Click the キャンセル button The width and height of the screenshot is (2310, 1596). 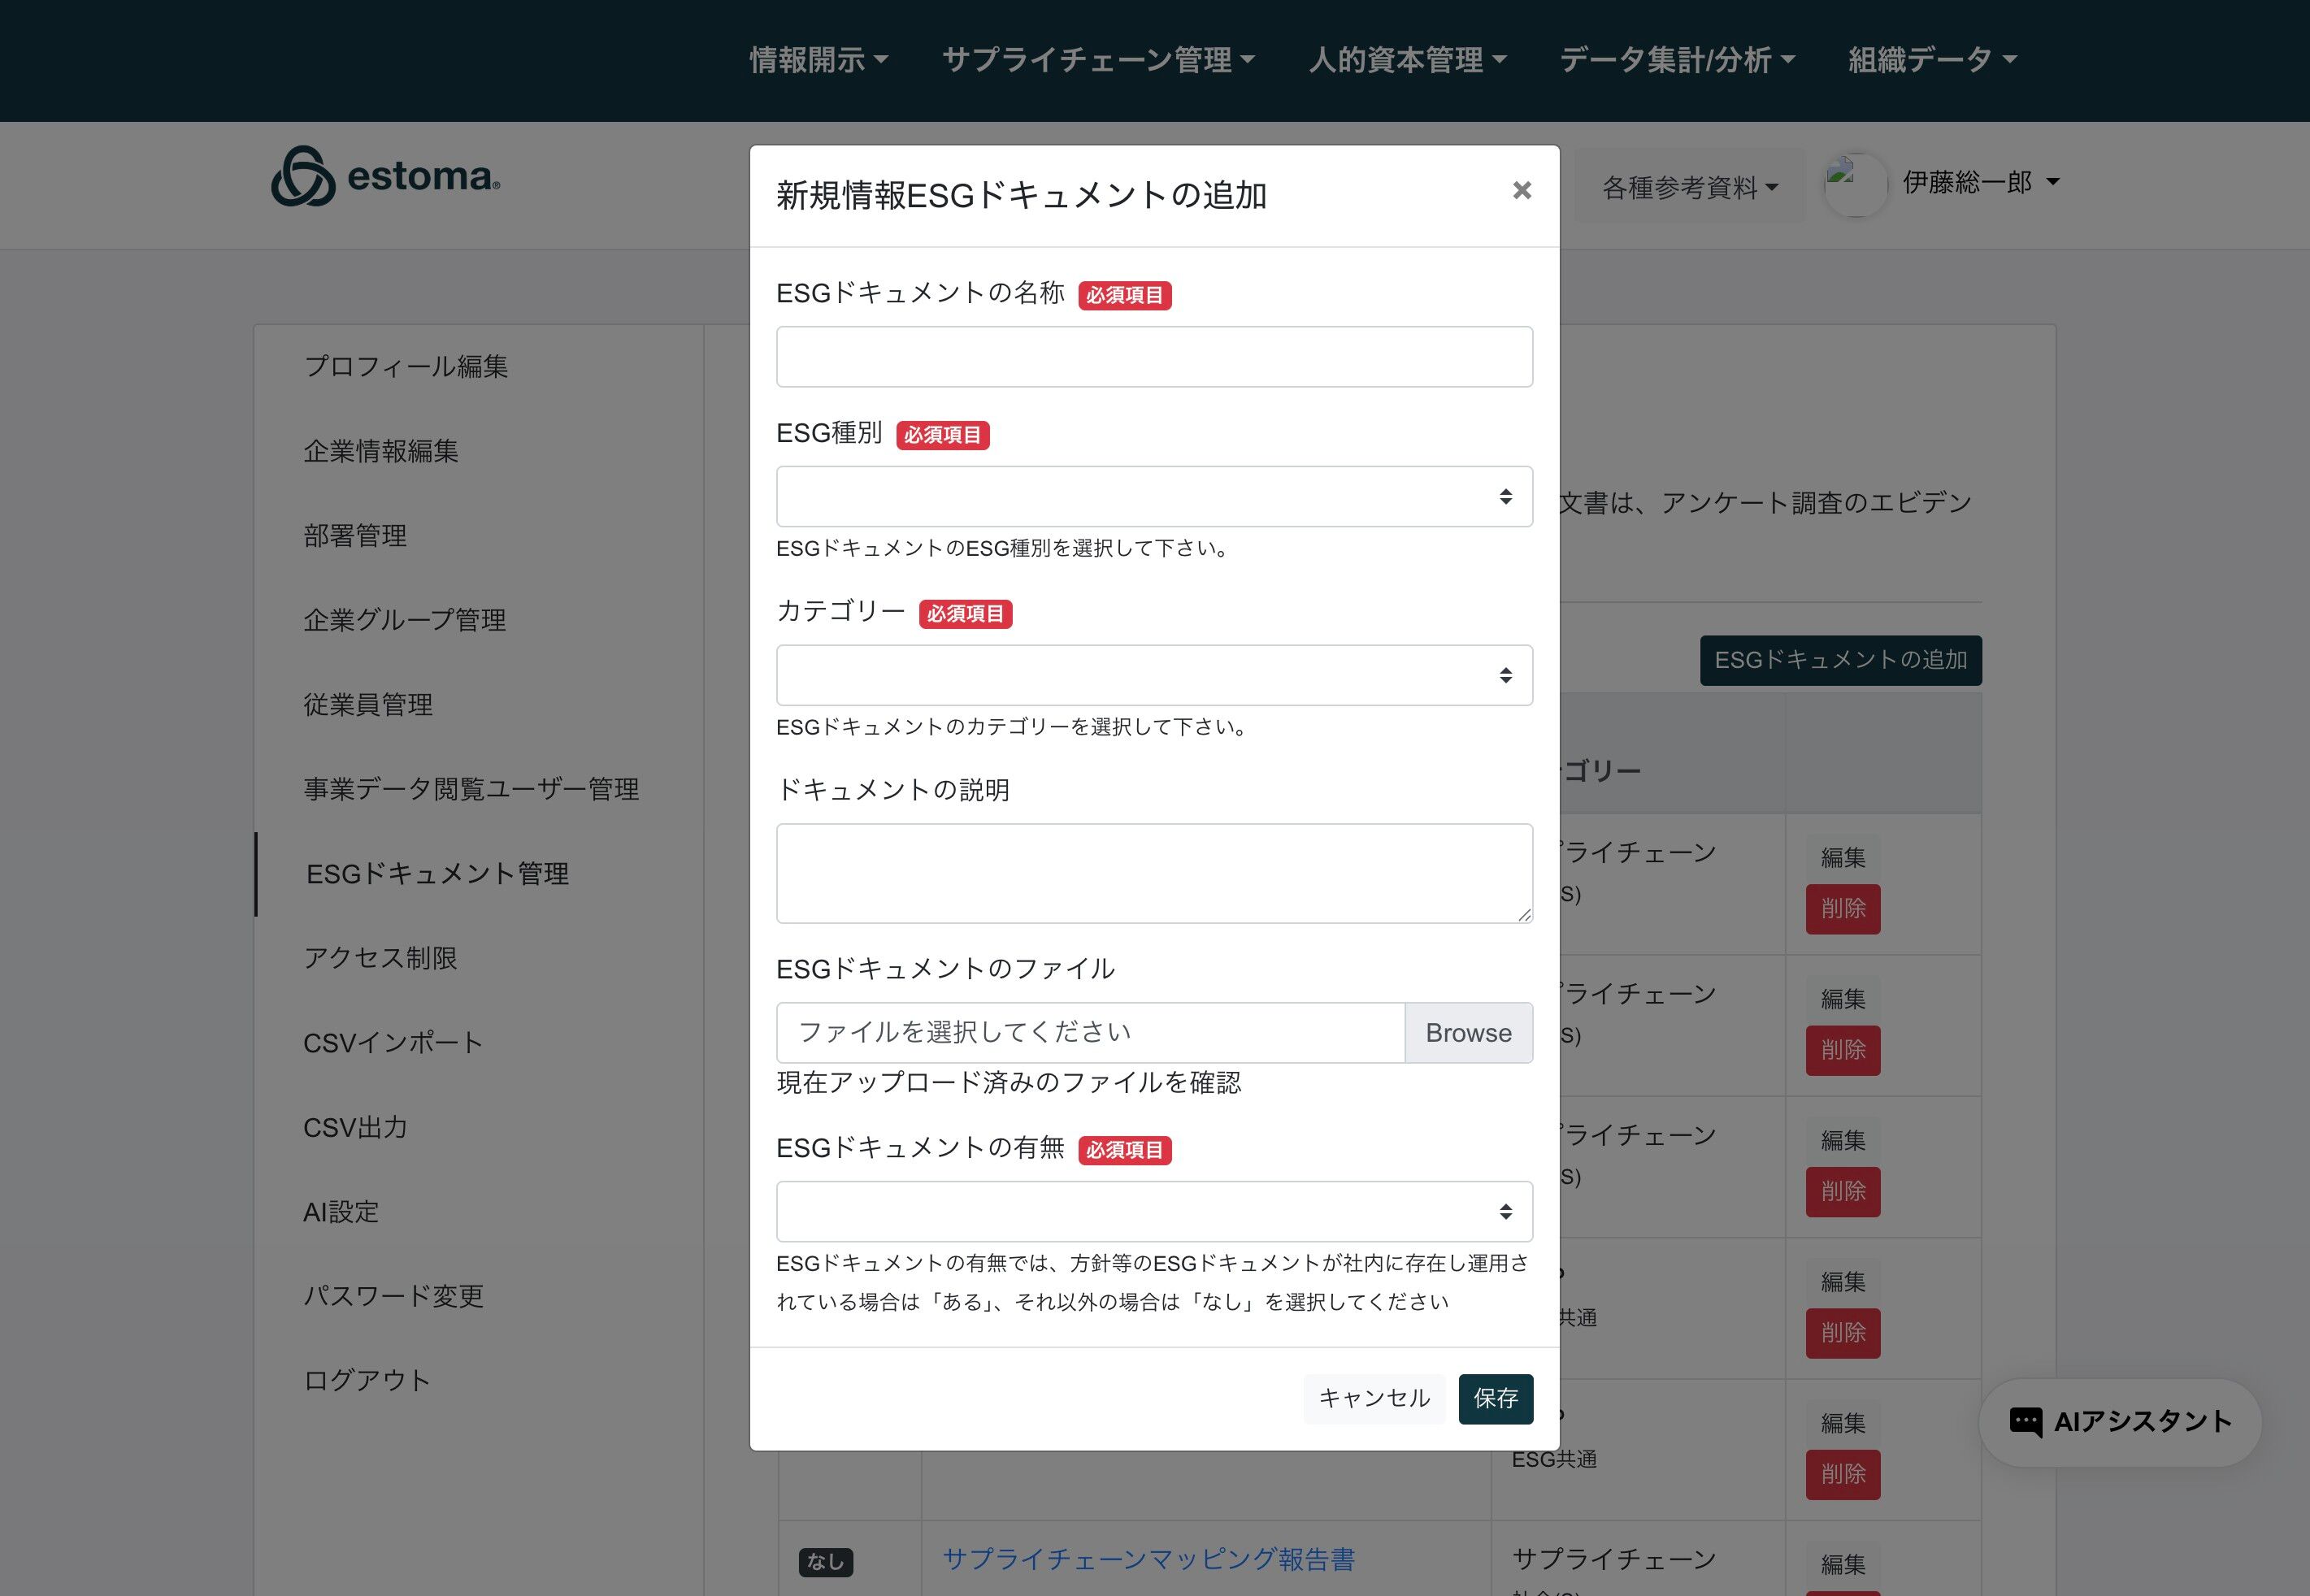[1374, 1398]
